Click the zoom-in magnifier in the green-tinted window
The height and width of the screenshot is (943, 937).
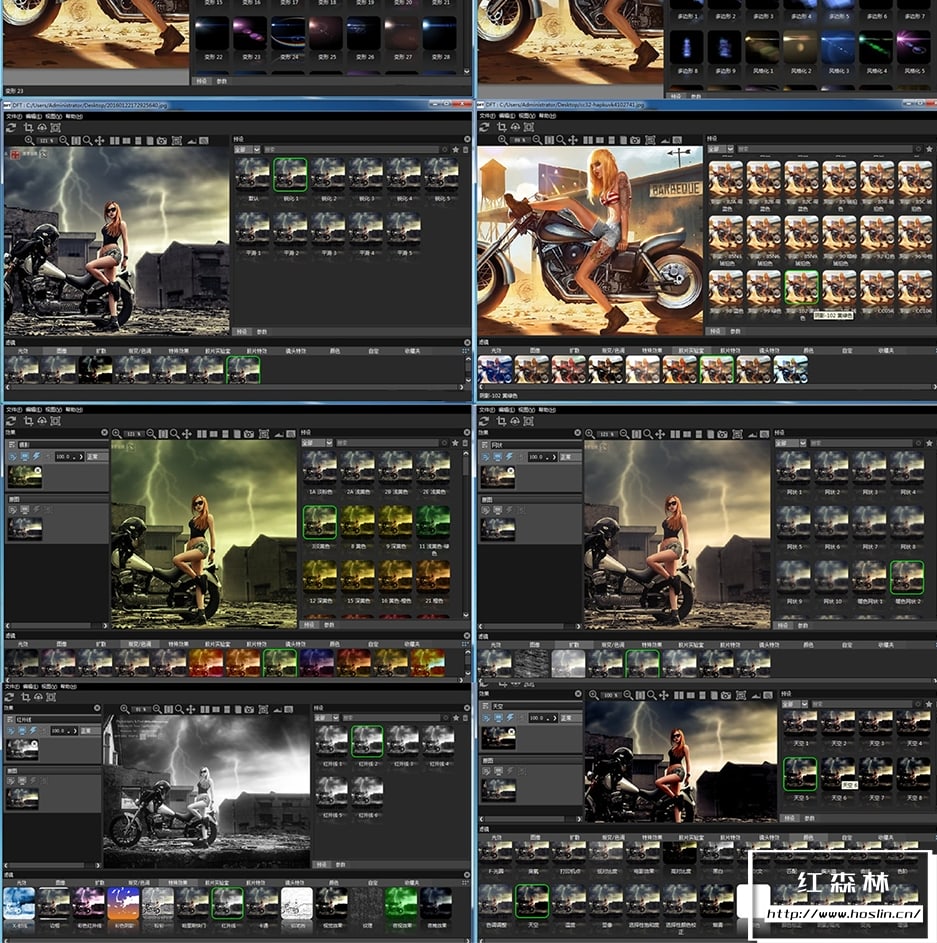point(117,434)
